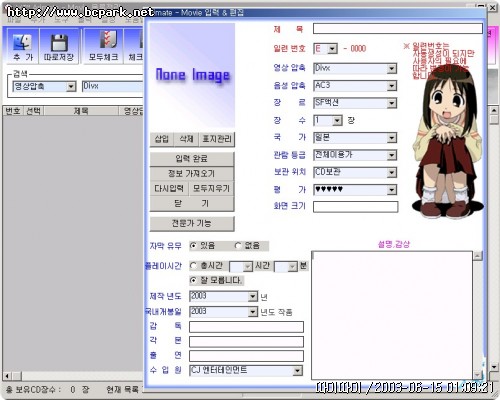Viewport: 500px width, 400px height.
Task: Click the main list scroll left arrow
Action: pyautogui.click(x=7, y=376)
